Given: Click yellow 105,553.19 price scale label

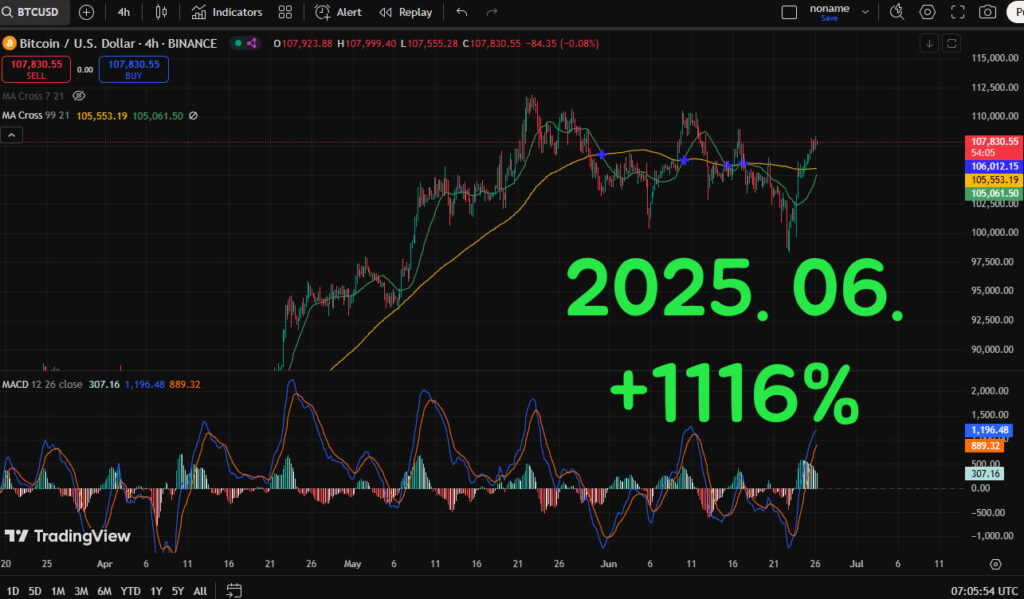Looking at the screenshot, I should 993,180.
